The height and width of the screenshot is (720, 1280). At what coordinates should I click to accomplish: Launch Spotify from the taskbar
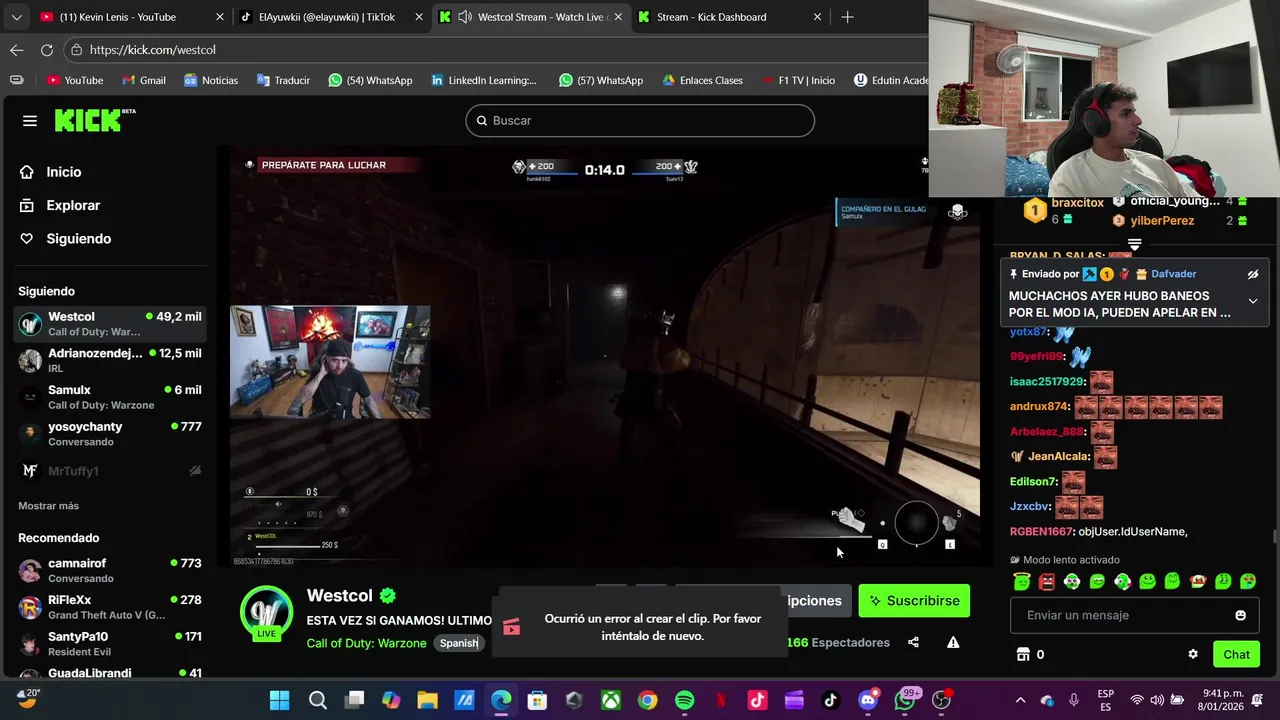[684, 700]
